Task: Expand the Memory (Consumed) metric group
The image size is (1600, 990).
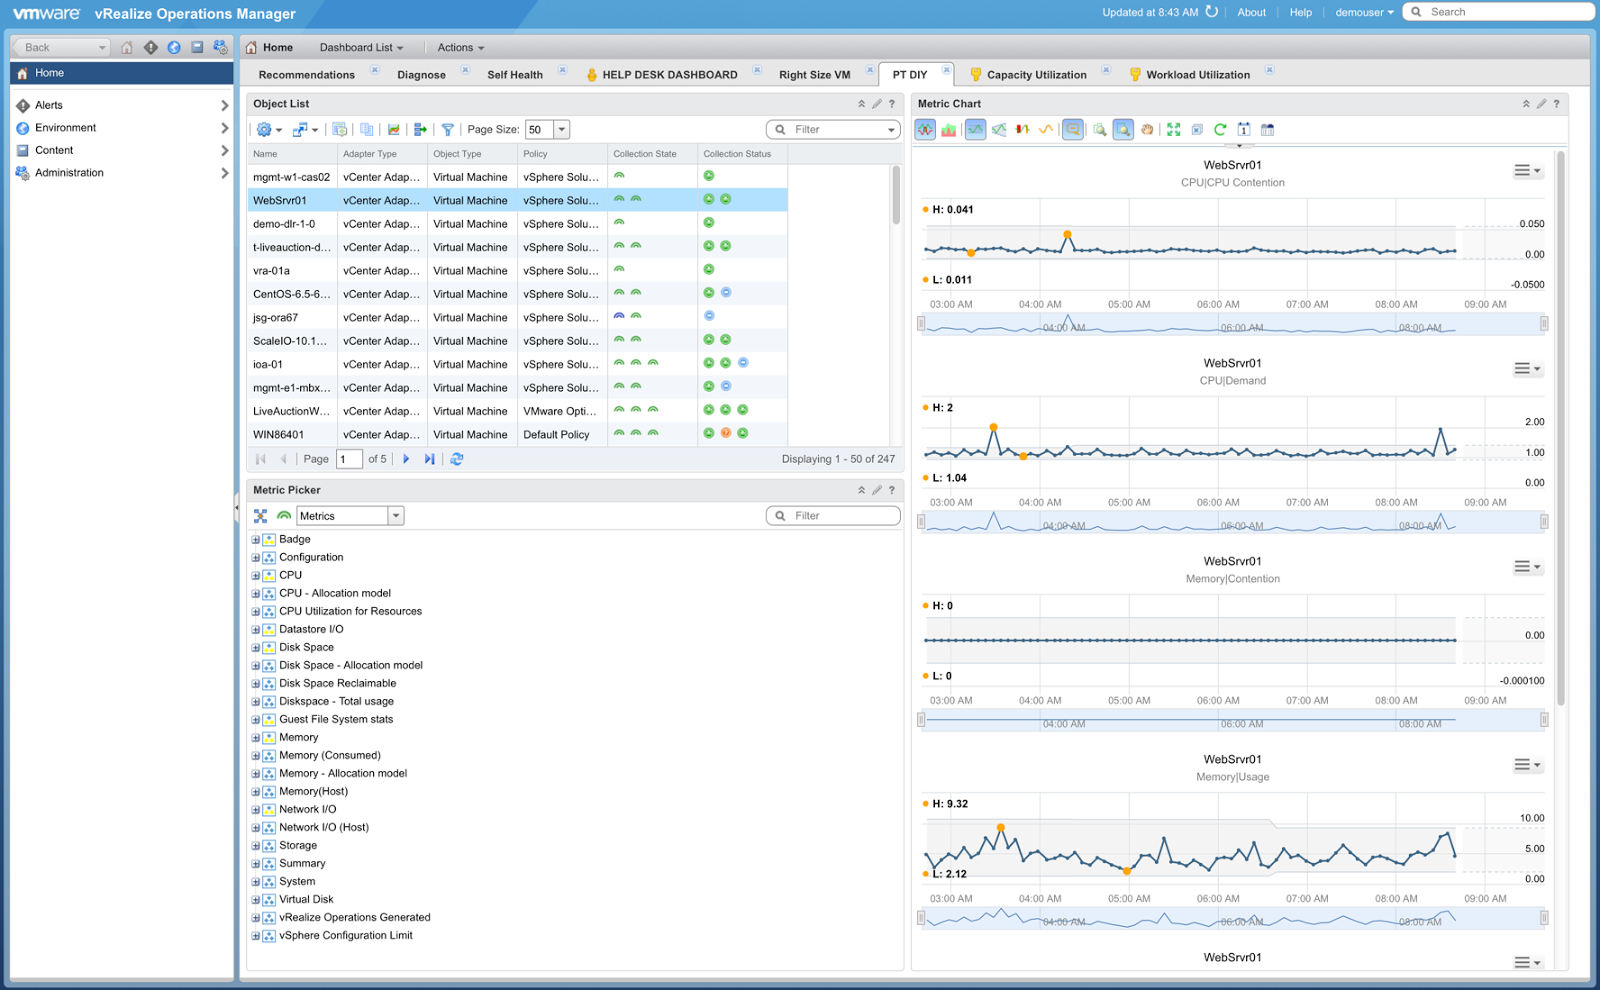Action: [258, 755]
